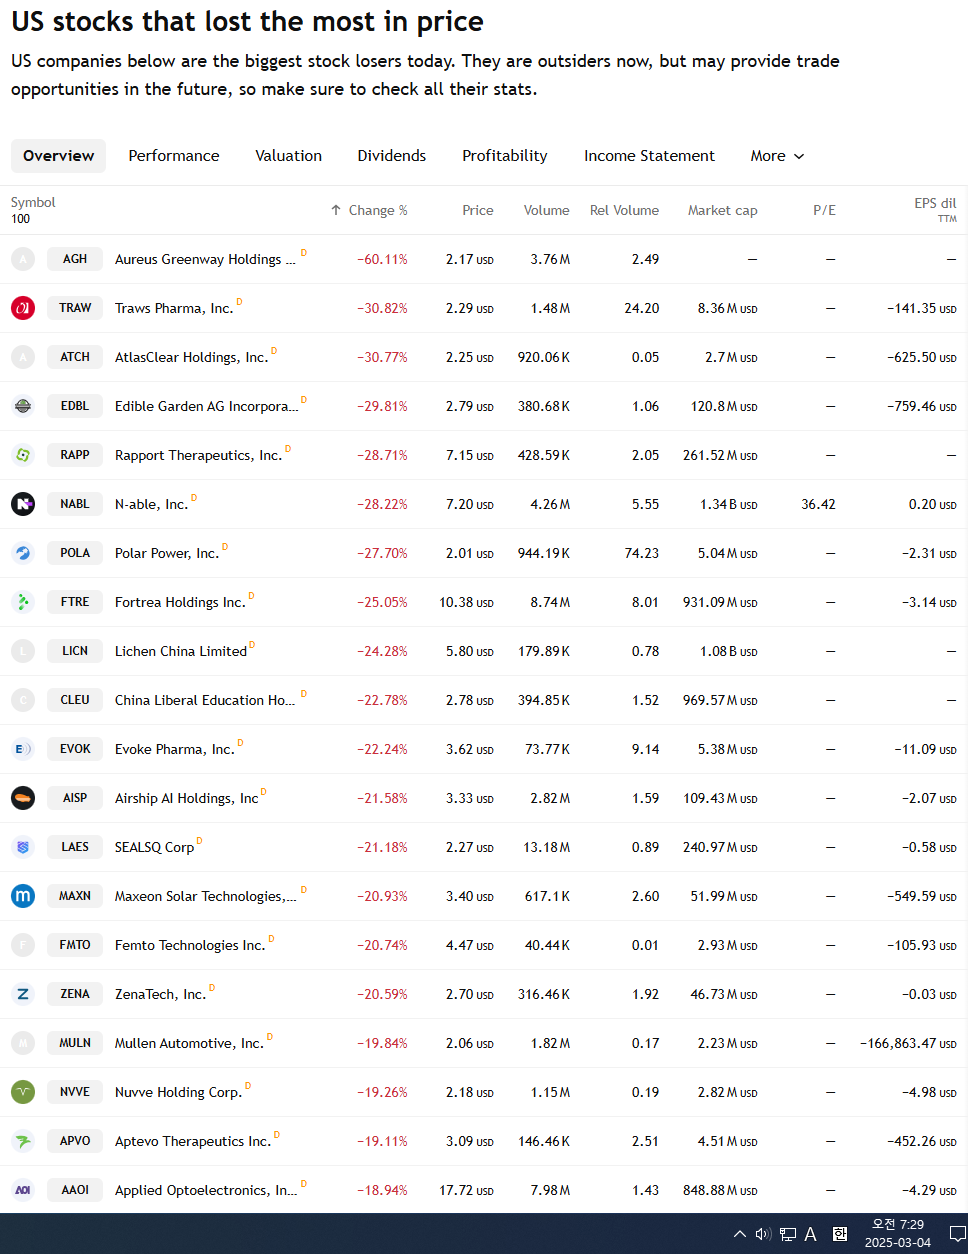The height and width of the screenshot is (1254, 968).
Task: Click the Aureus Greenway placeholder logo icon
Action: pos(23,259)
